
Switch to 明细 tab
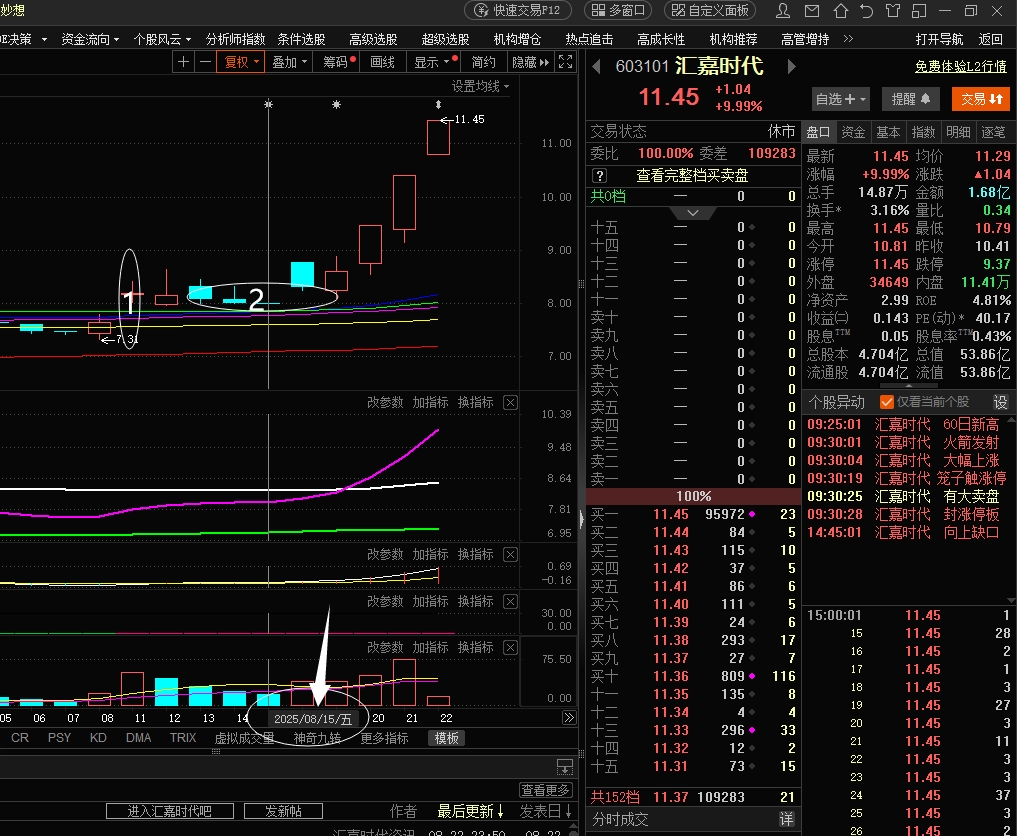[x=958, y=132]
